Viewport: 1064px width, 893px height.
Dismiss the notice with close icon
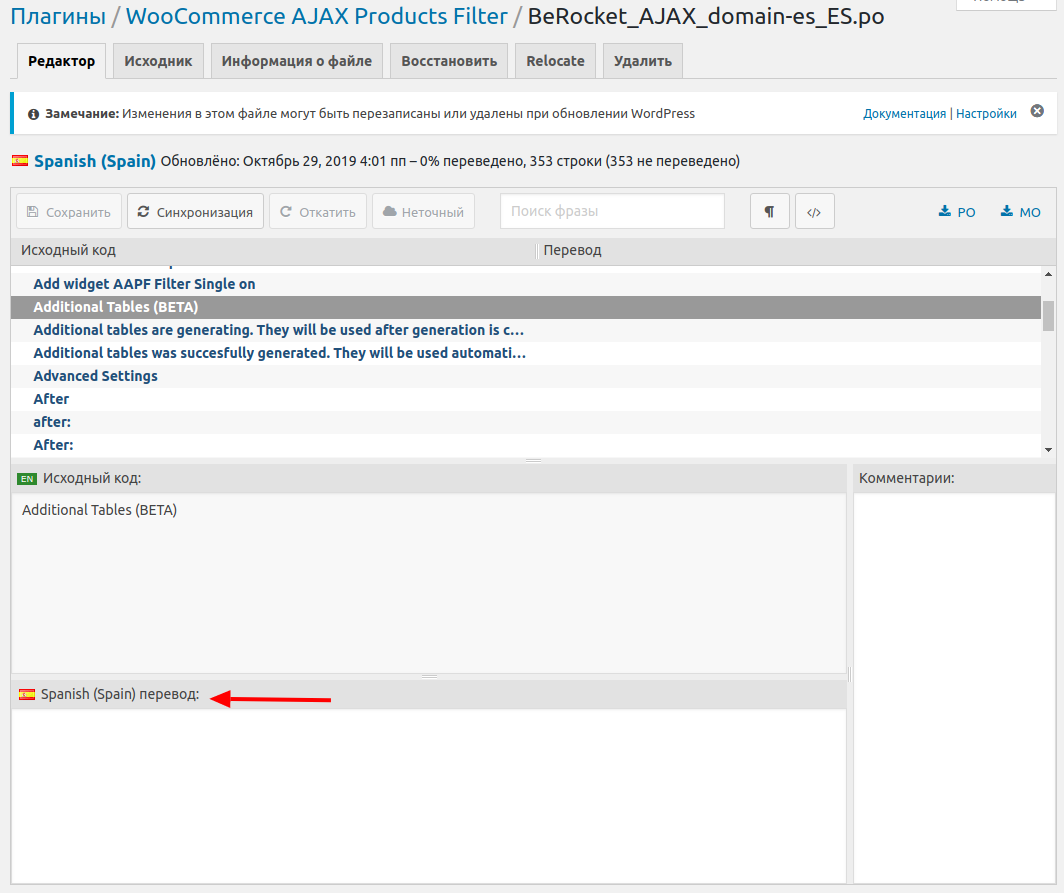pyautogui.click(x=1037, y=111)
